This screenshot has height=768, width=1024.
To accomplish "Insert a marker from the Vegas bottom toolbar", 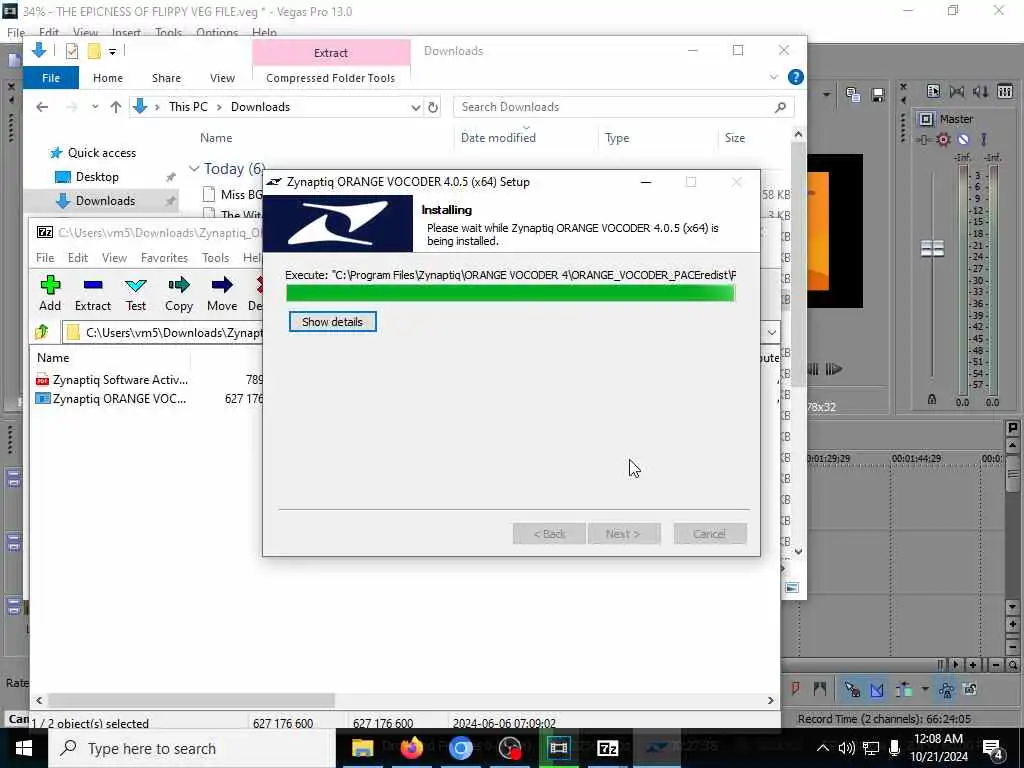I will tap(795, 689).
